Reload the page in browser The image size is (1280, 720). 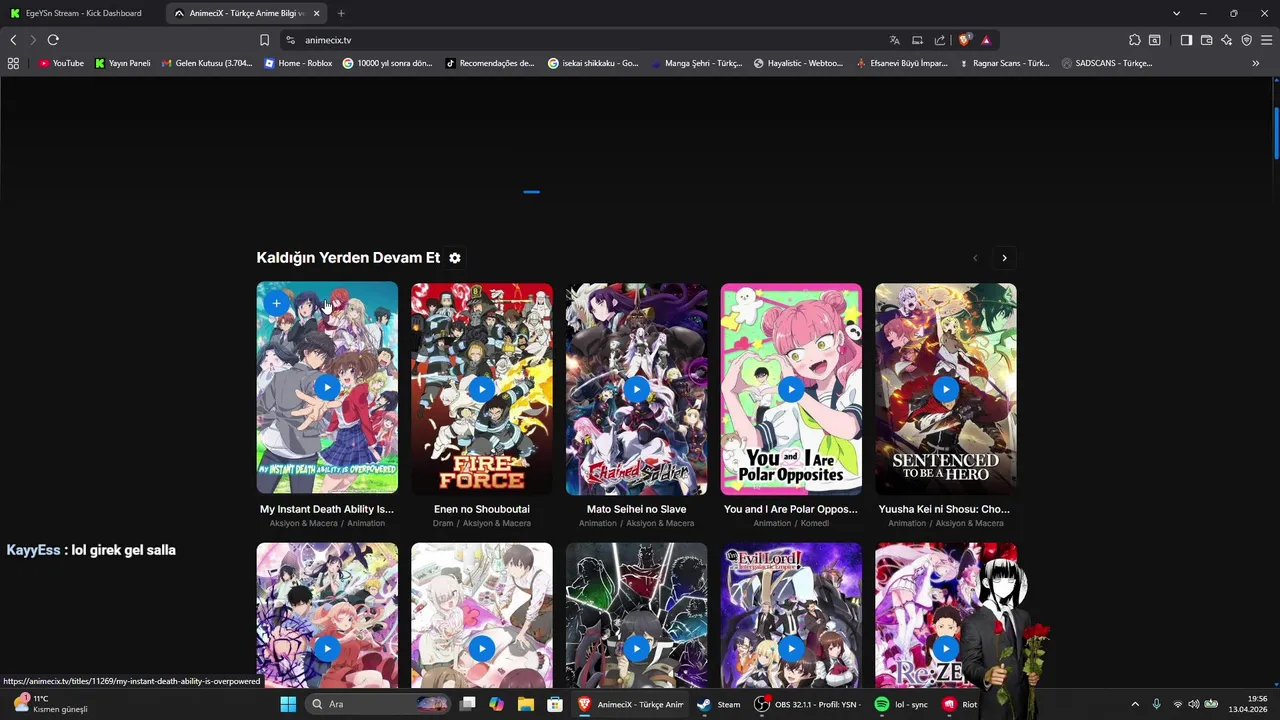pyautogui.click(x=53, y=40)
